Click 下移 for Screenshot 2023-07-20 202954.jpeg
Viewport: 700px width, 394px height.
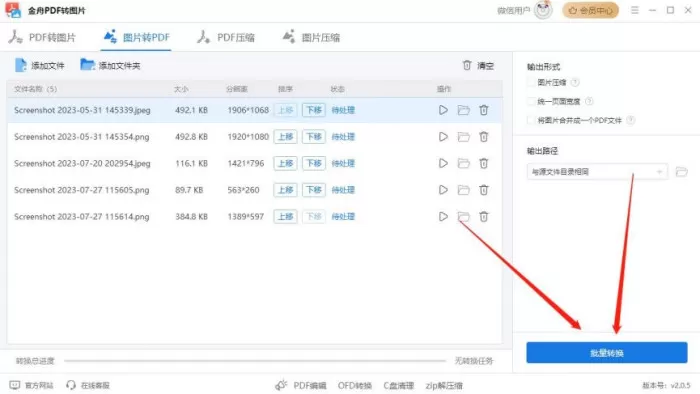(314, 163)
